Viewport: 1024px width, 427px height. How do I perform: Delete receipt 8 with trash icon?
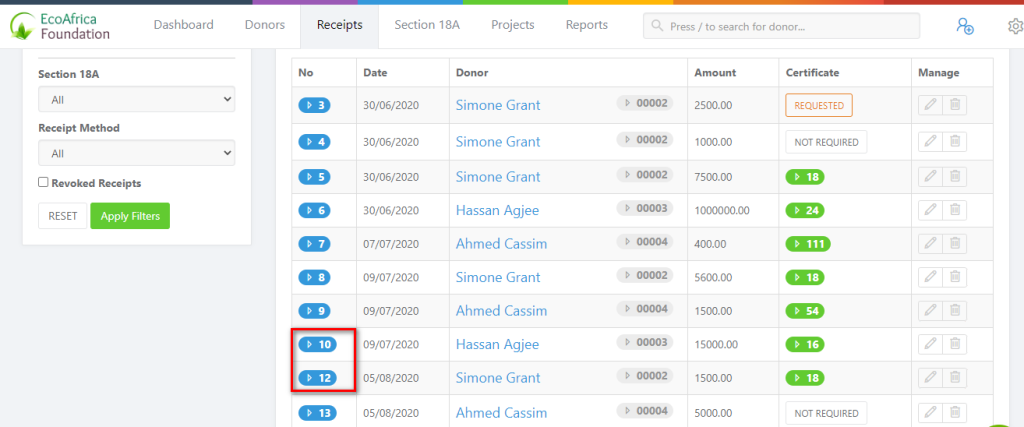[x=955, y=277]
